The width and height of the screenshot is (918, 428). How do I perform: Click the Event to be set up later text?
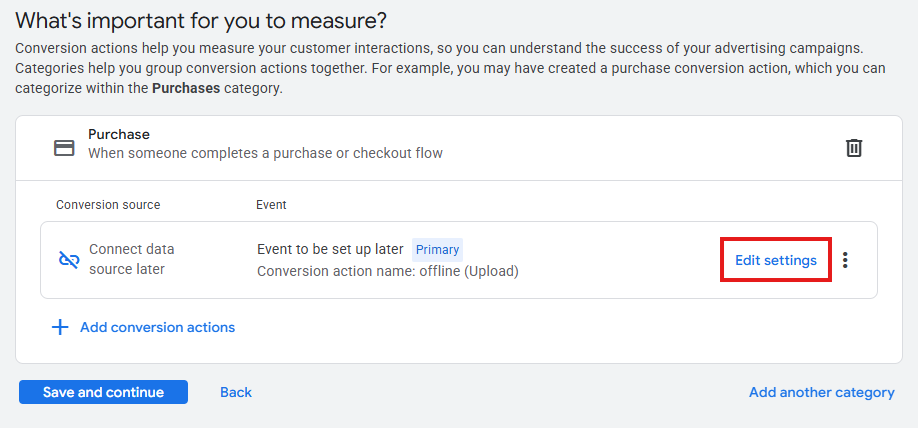click(330, 250)
